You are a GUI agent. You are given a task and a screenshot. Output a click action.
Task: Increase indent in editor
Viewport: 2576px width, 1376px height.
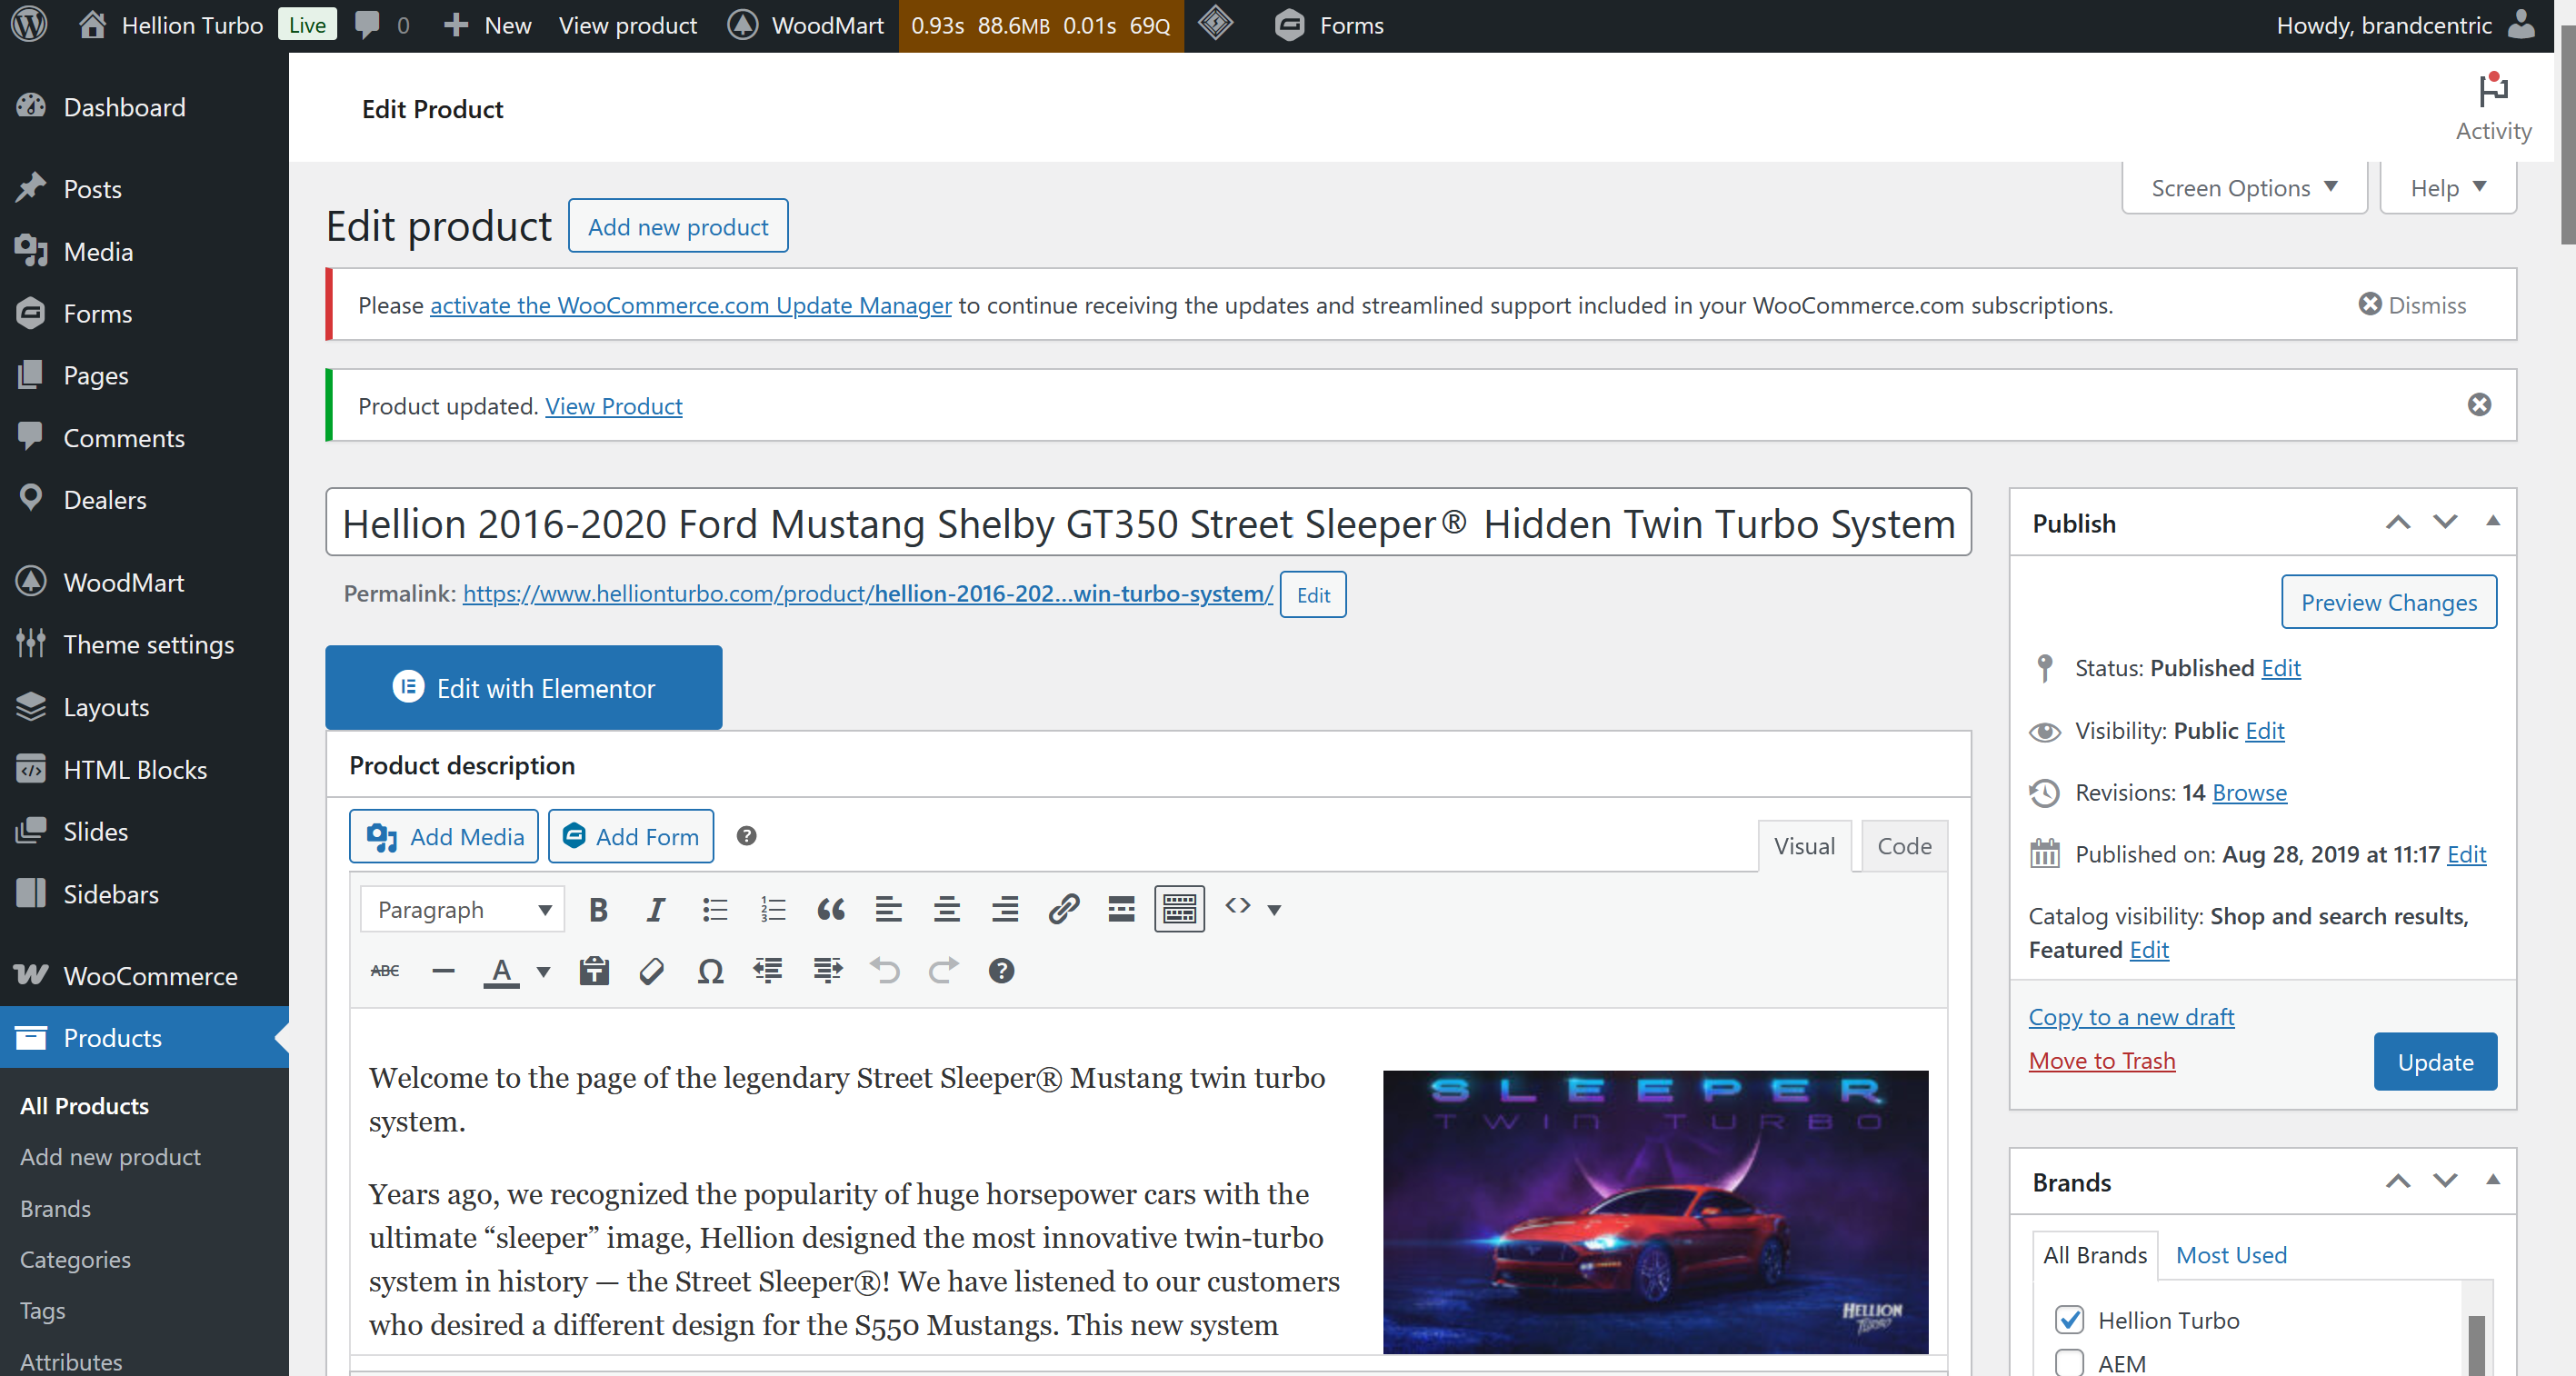pyautogui.click(x=827, y=970)
